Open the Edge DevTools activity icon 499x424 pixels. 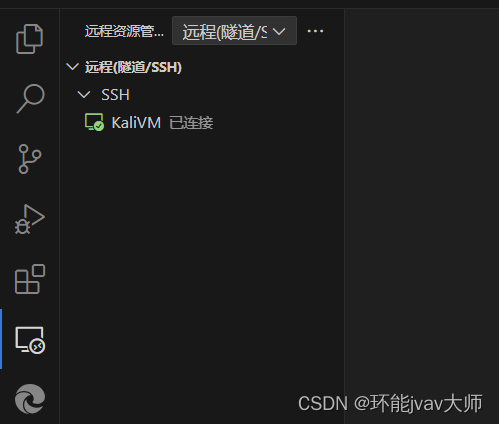(x=30, y=399)
